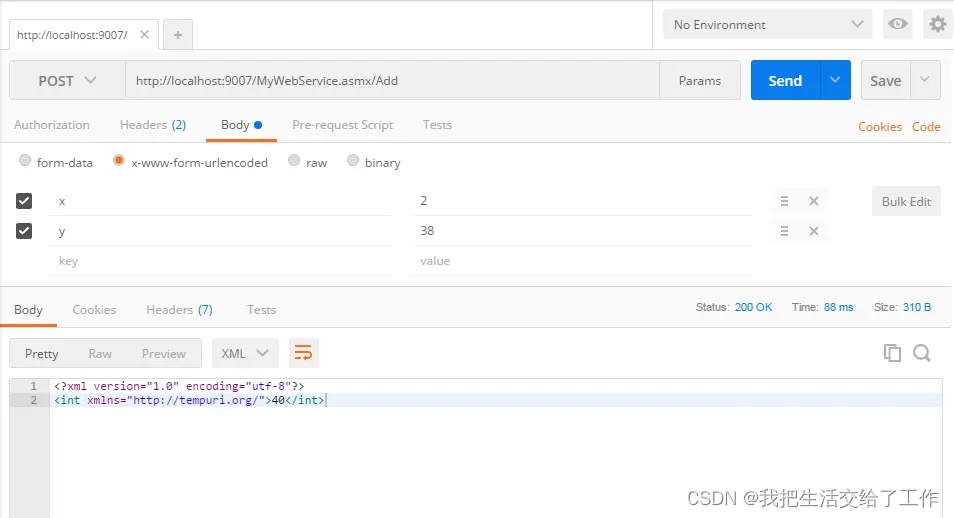The image size is (954, 518).
Task: Select the response Body tab
Action: point(28,310)
